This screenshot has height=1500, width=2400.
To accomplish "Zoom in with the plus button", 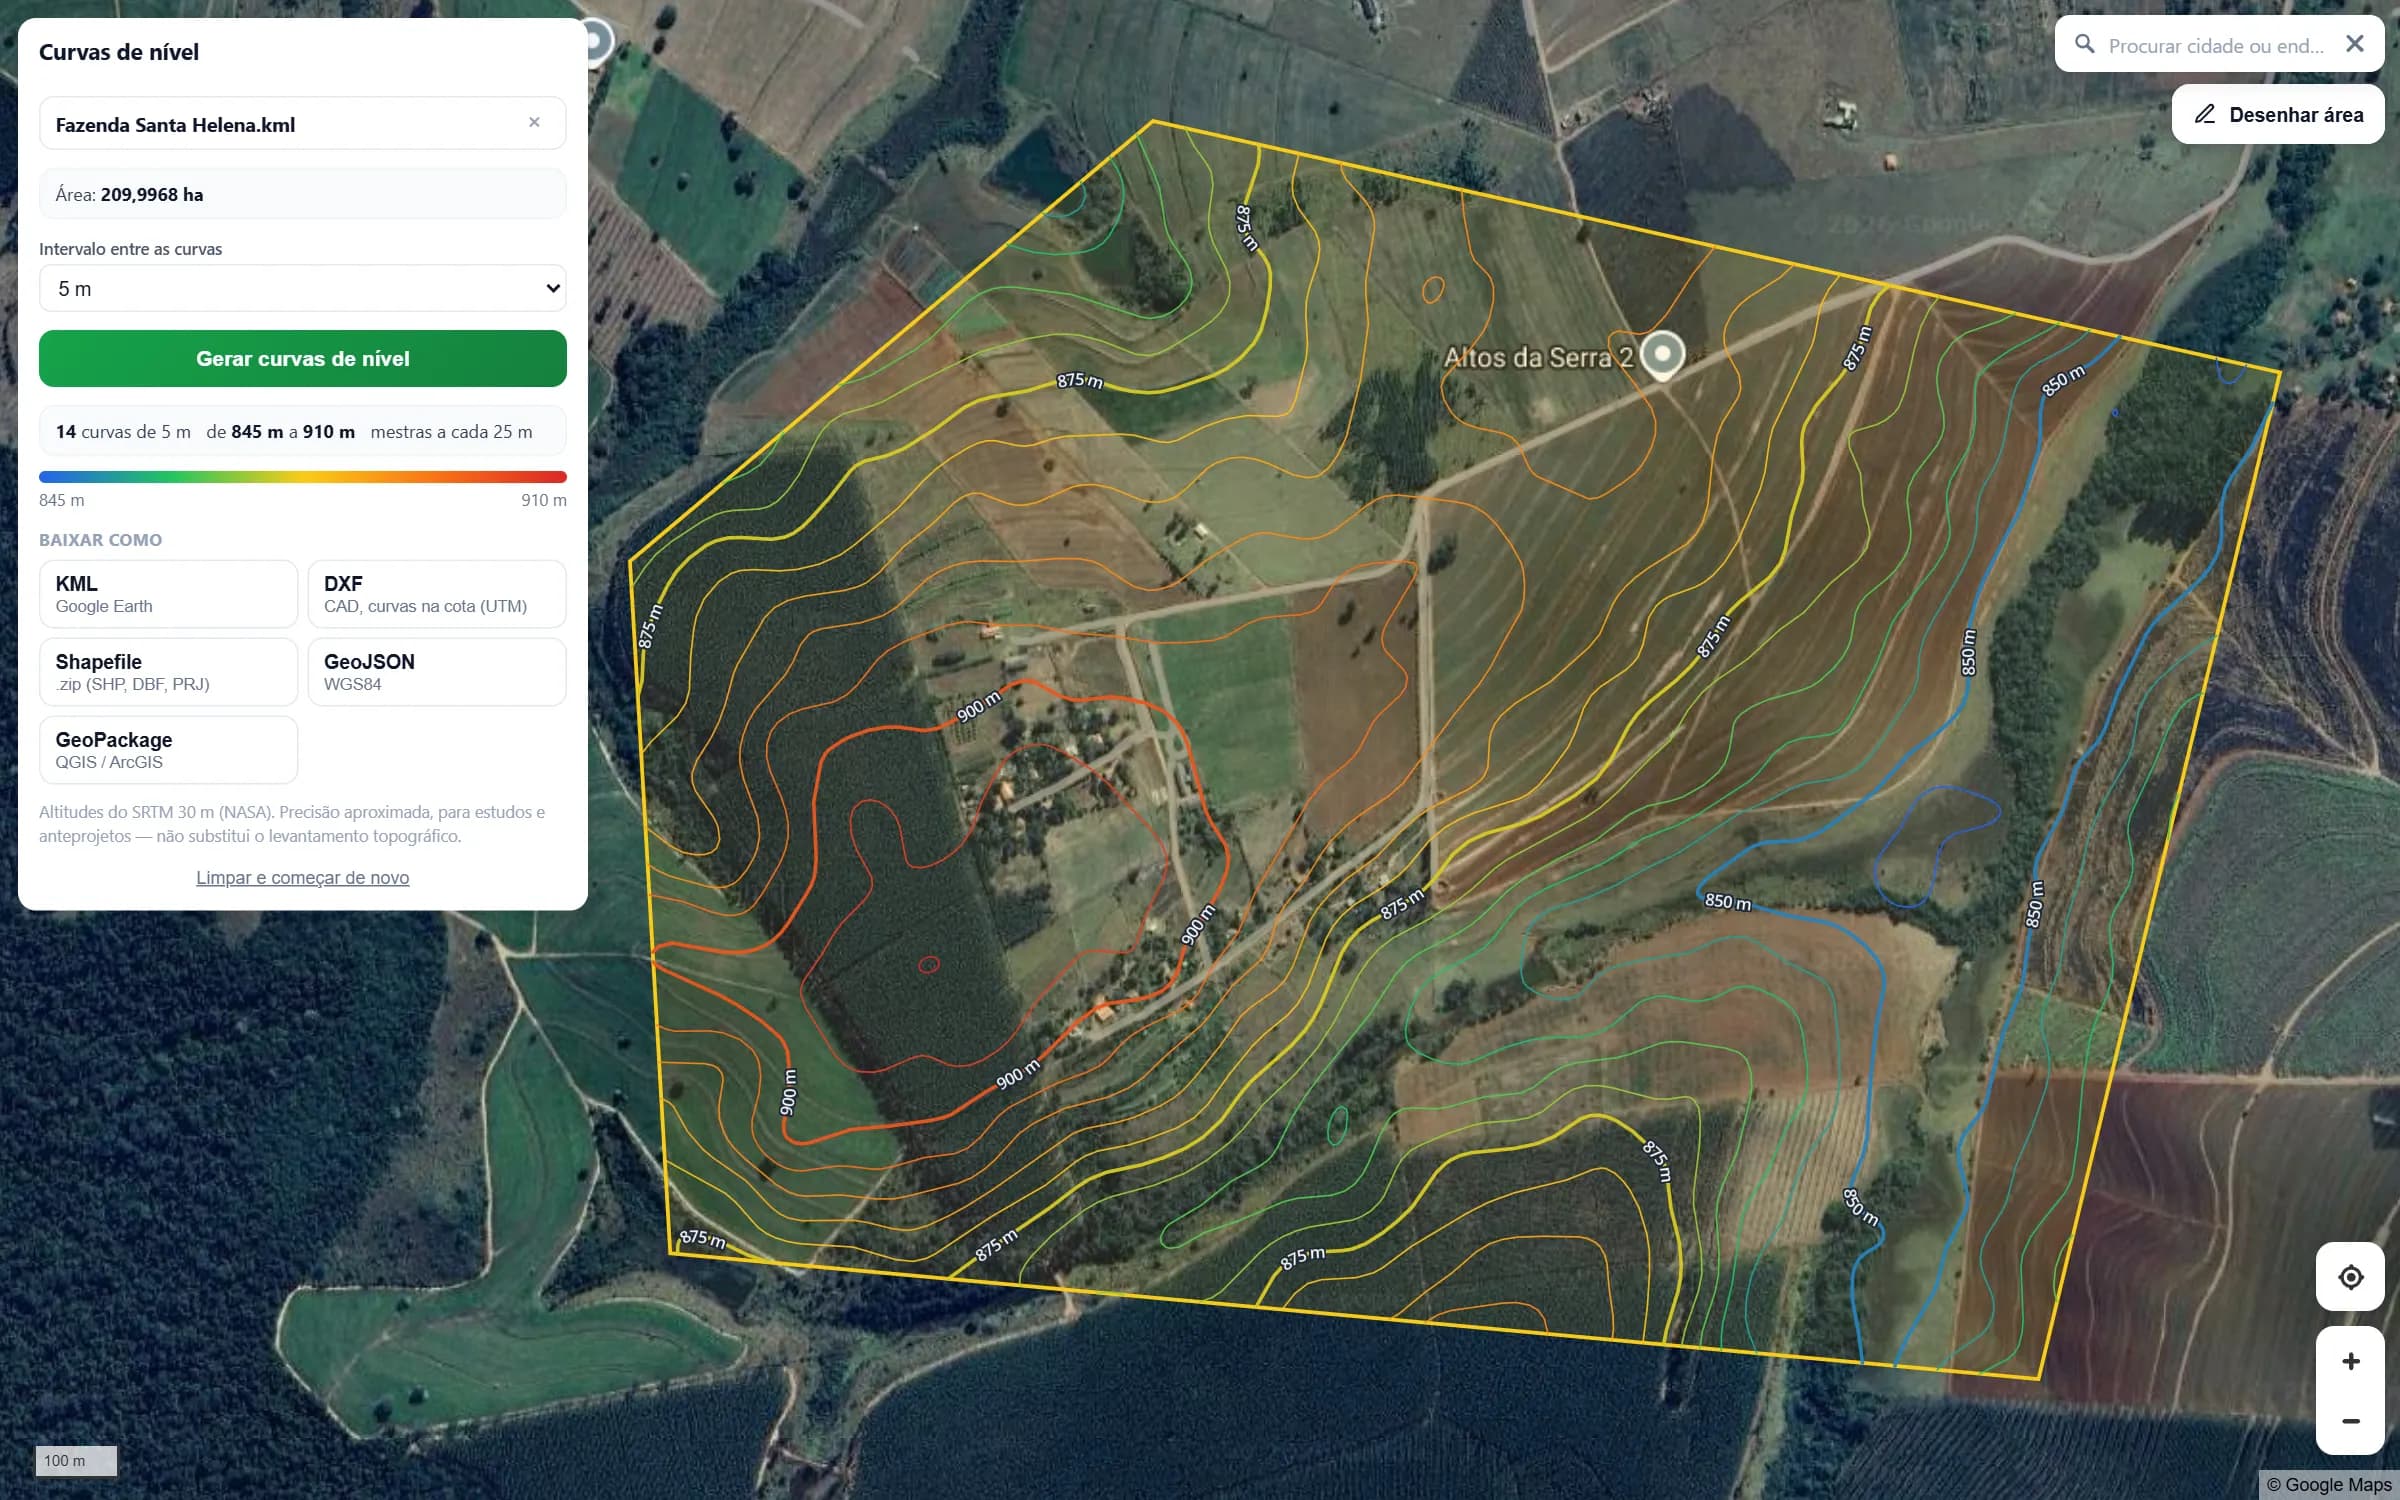I will pyautogui.click(x=2350, y=1361).
